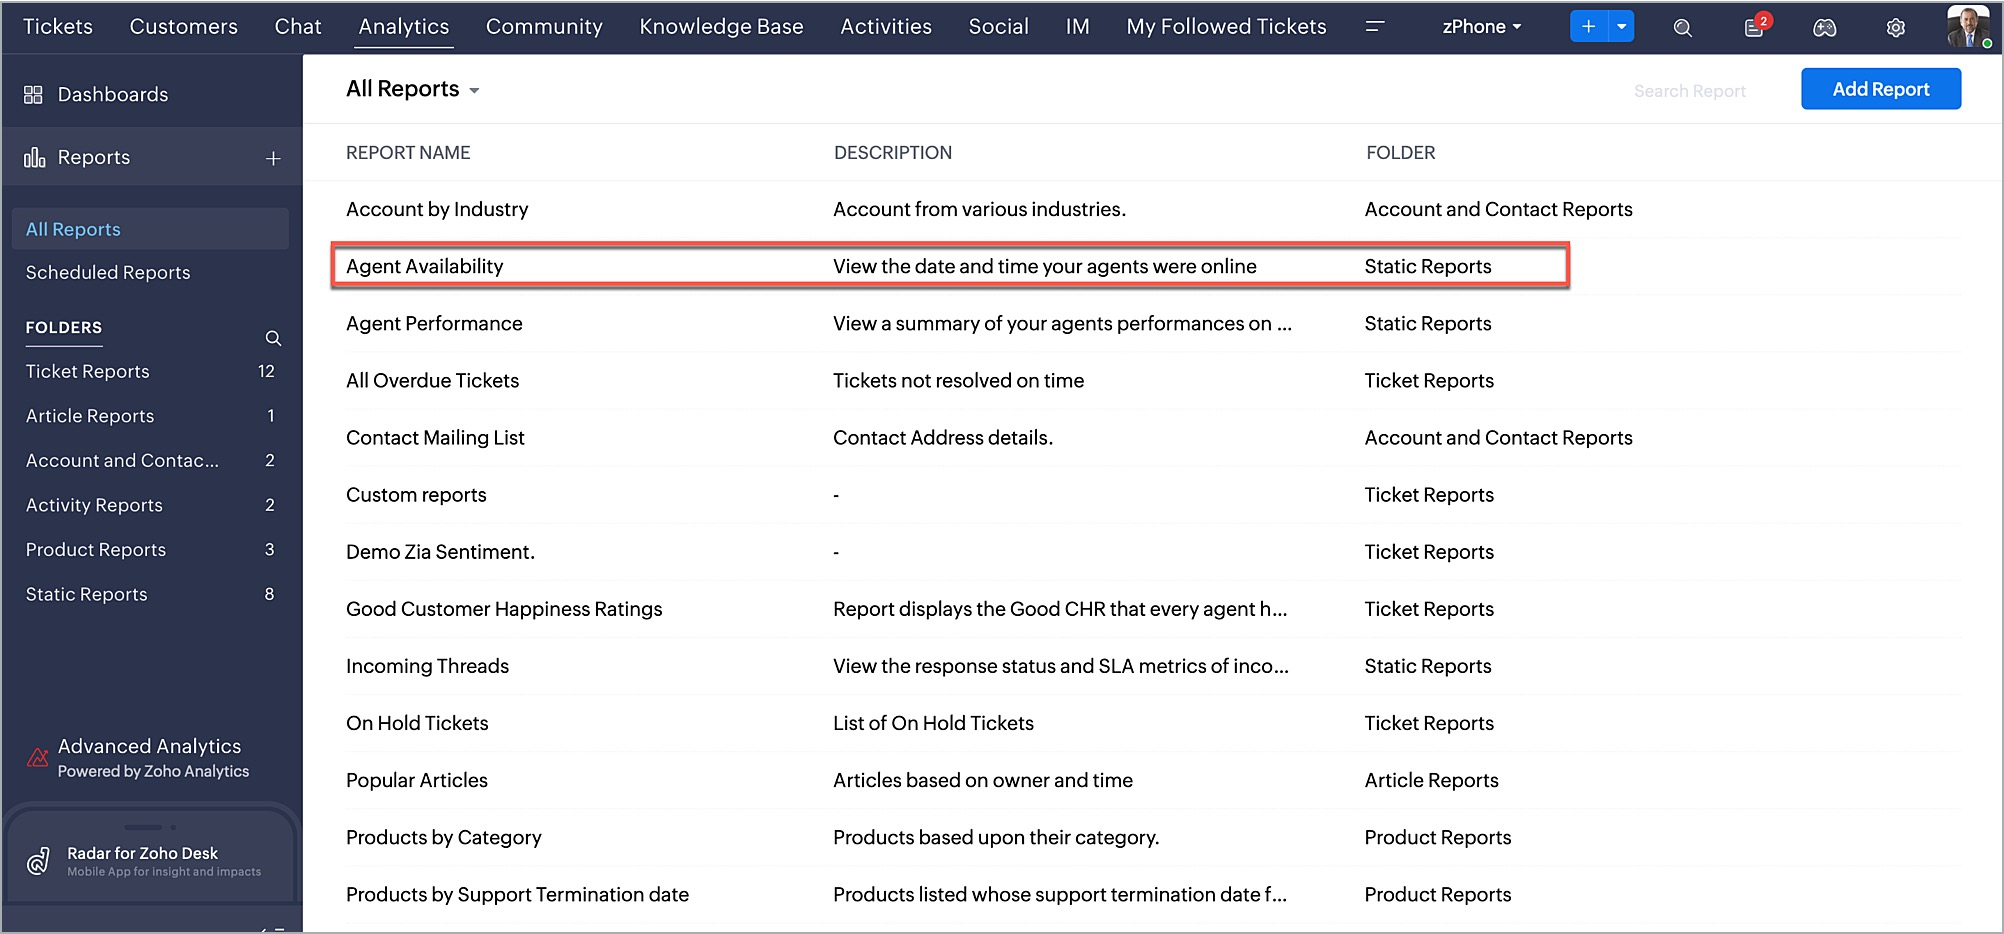Expand the more-tabs overflow menu icon
Screen dimensions: 2004x934
1375,27
